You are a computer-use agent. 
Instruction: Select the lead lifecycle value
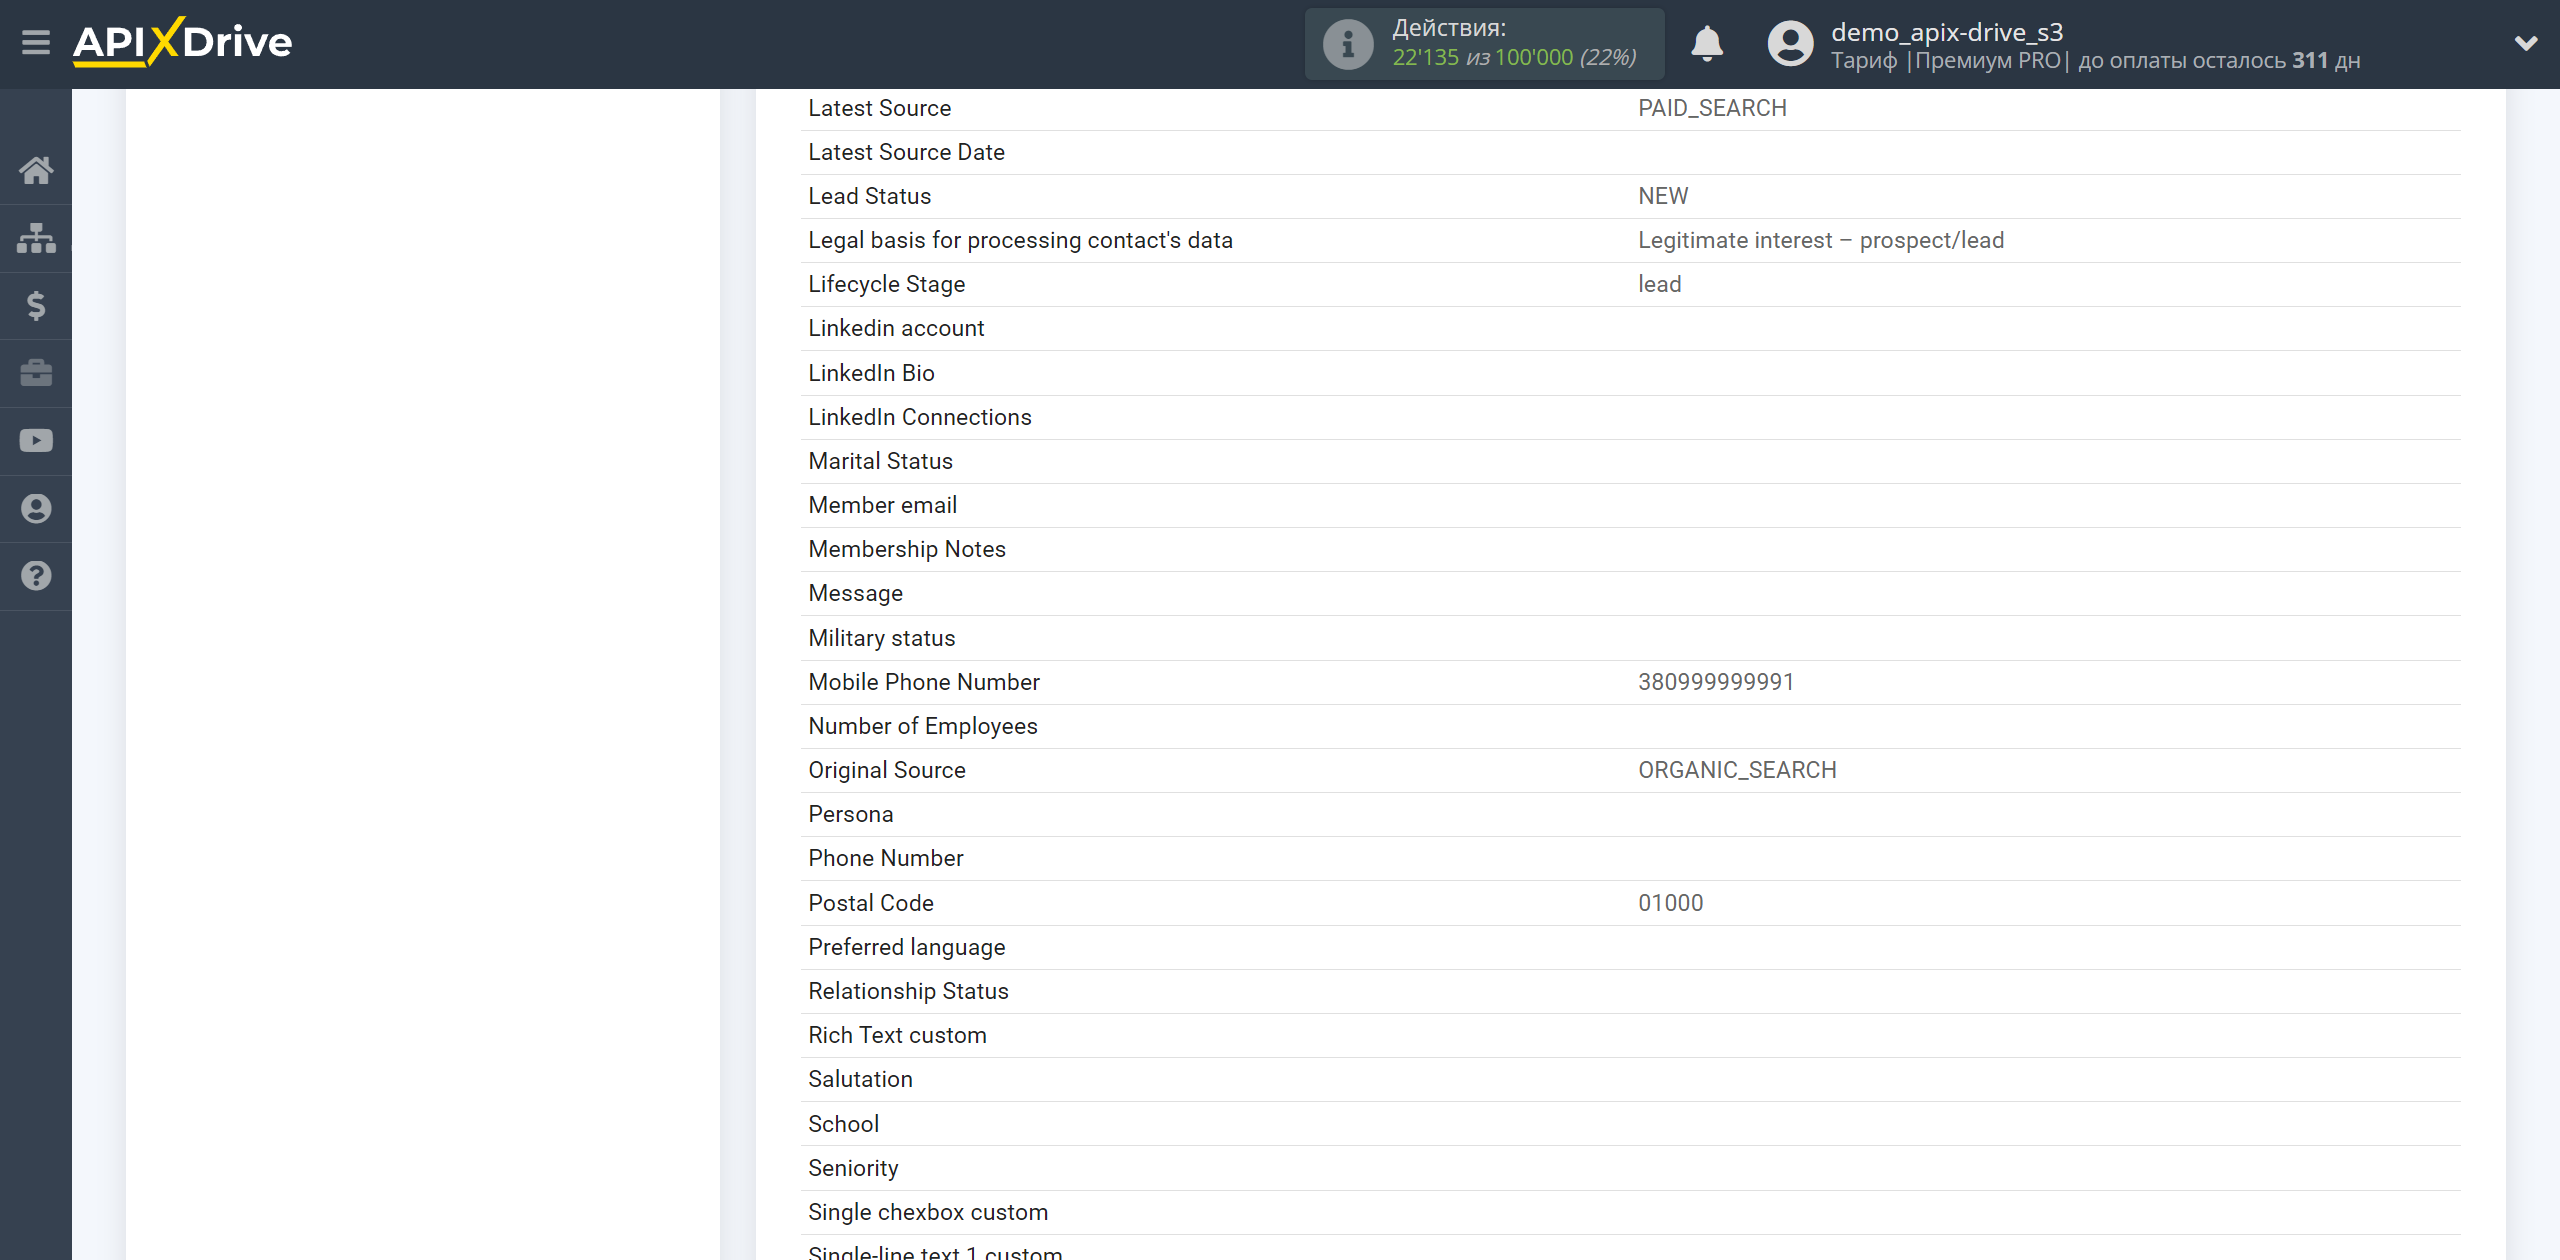tap(1660, 284)
